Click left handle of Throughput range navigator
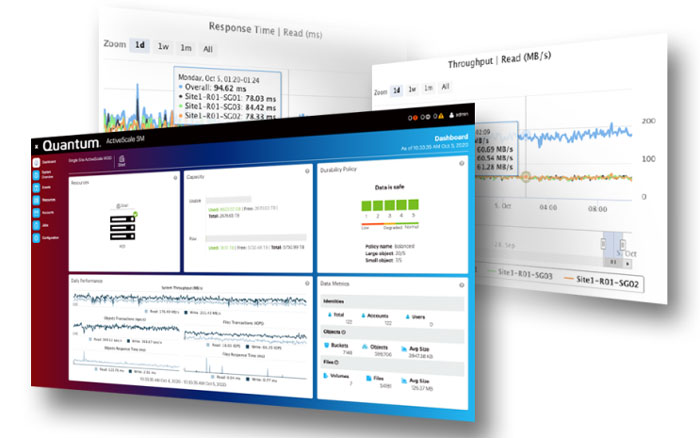 click(x=604, y=244)
